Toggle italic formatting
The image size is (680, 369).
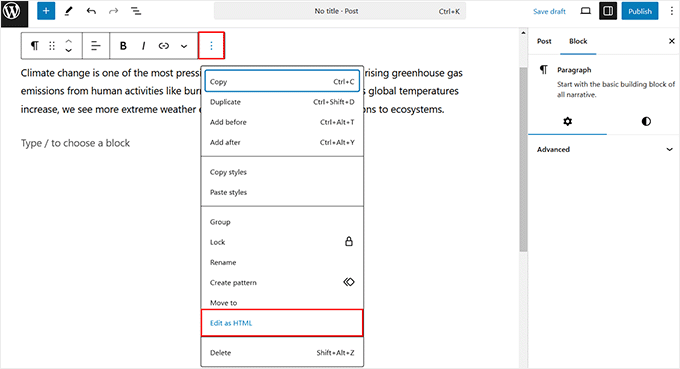(x=144, y=46)
